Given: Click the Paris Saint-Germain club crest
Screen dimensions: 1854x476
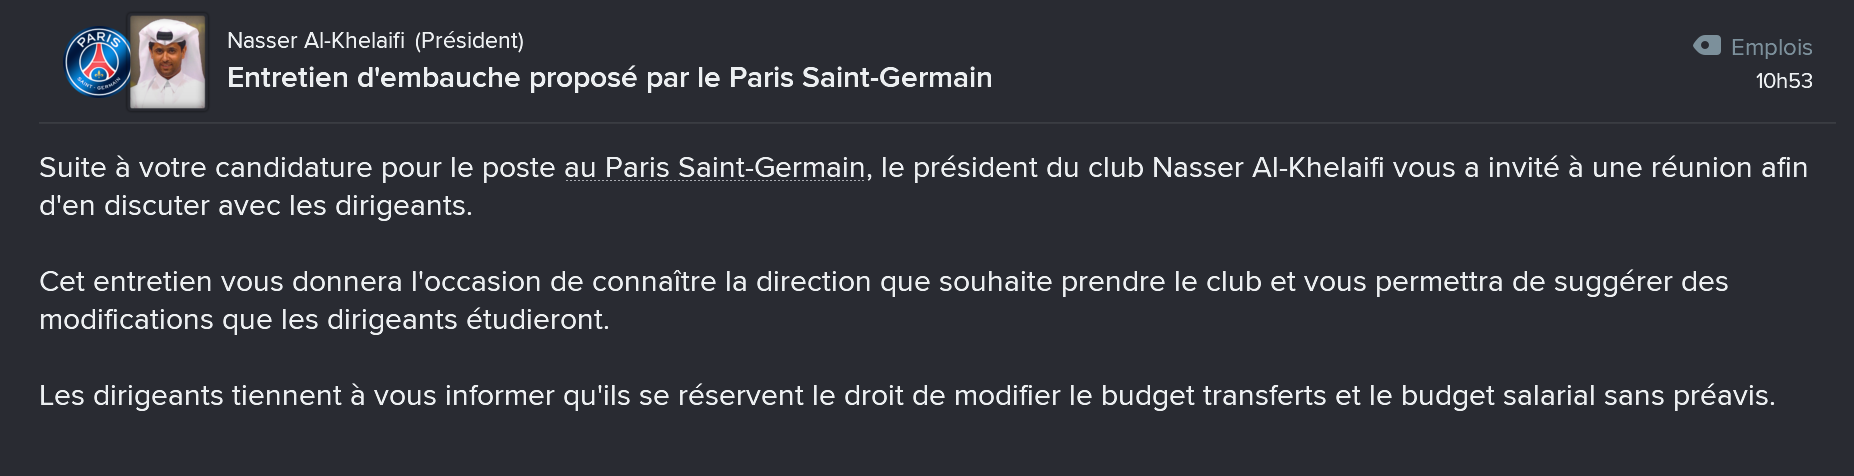Looking at the screenshot, I should (x=98, y=62).
